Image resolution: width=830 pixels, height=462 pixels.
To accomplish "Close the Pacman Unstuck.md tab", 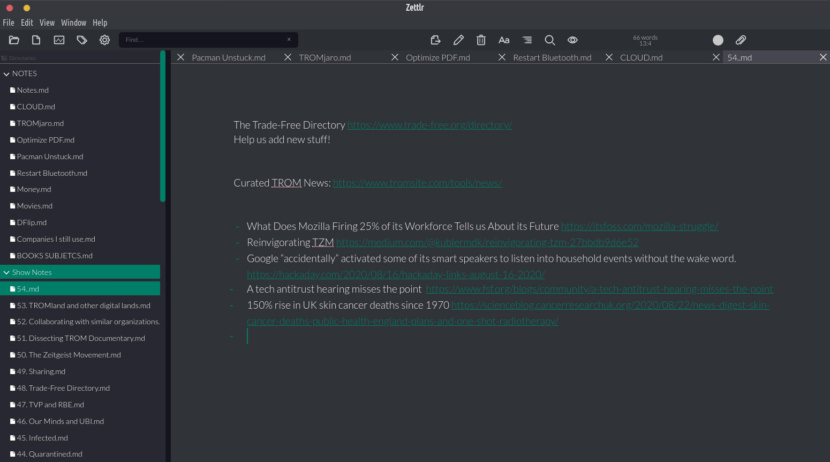I will click(181, 58).
